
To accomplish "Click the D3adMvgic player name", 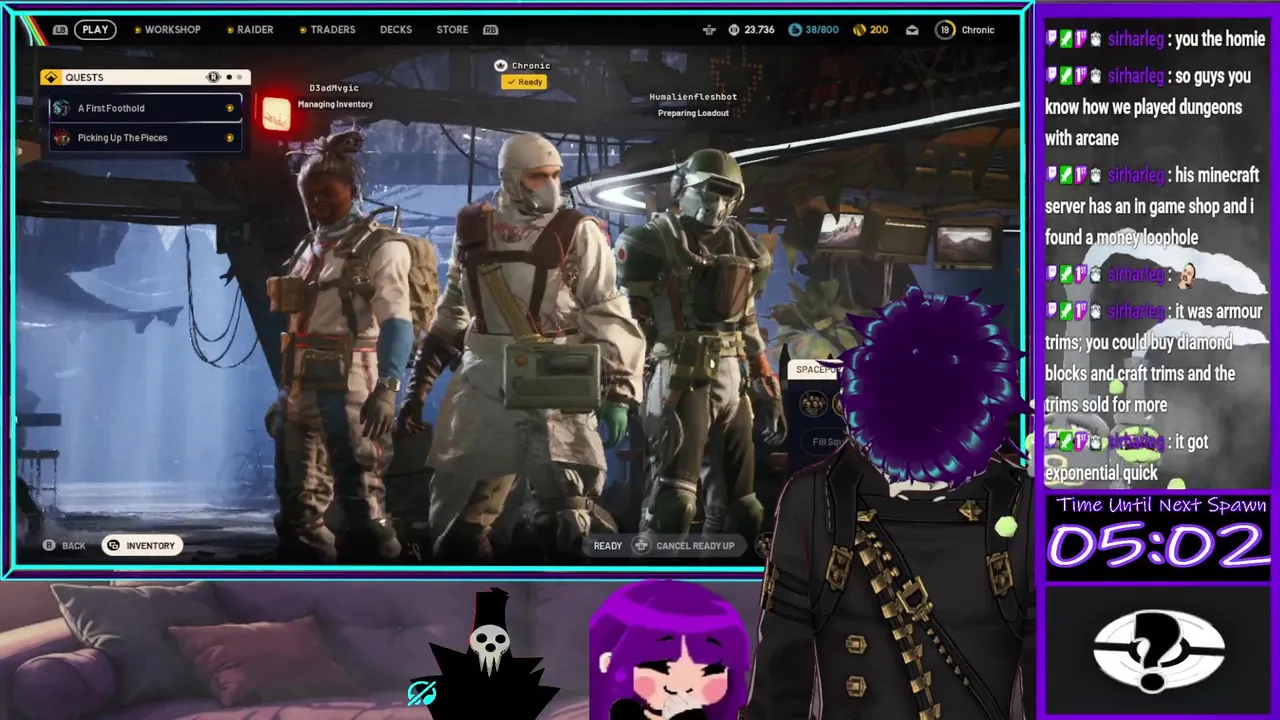I will click(x=334, y=88).
